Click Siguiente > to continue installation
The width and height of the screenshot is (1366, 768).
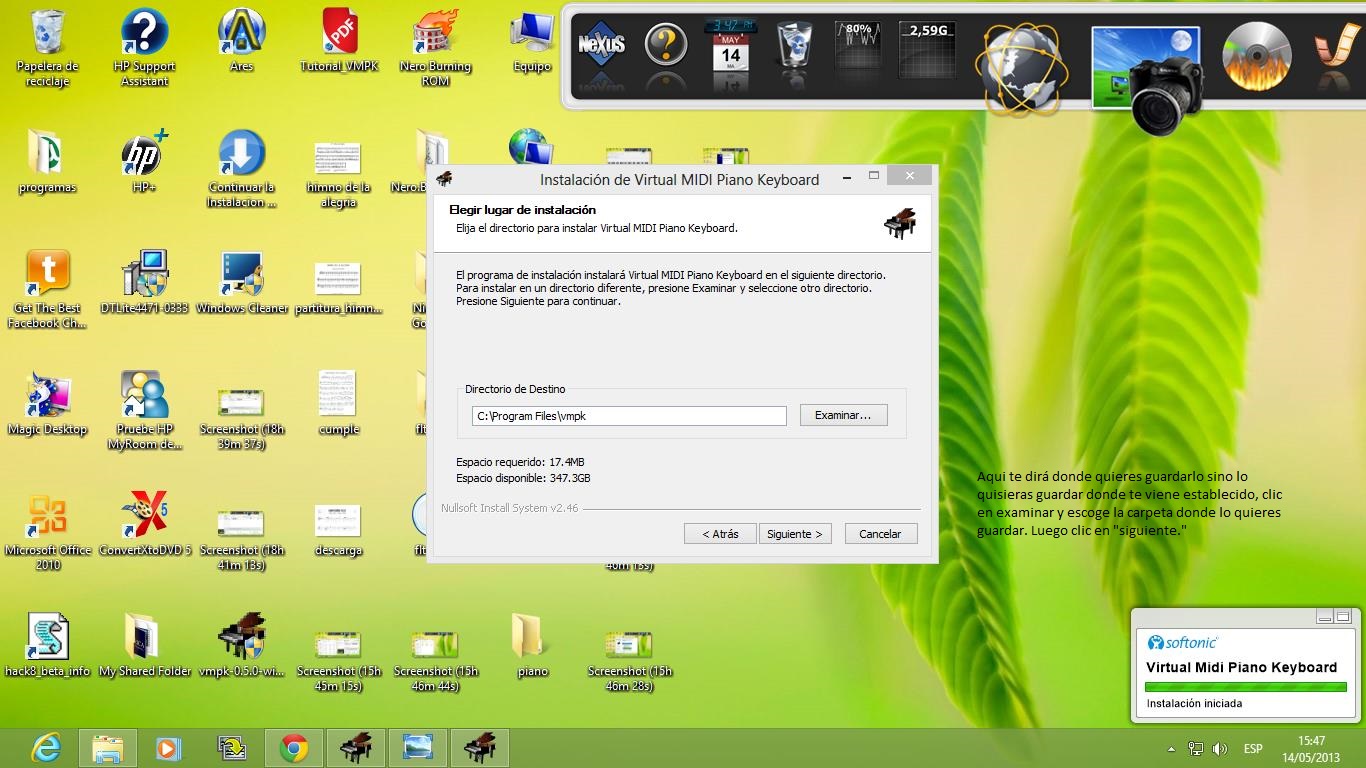coord(794,534)
